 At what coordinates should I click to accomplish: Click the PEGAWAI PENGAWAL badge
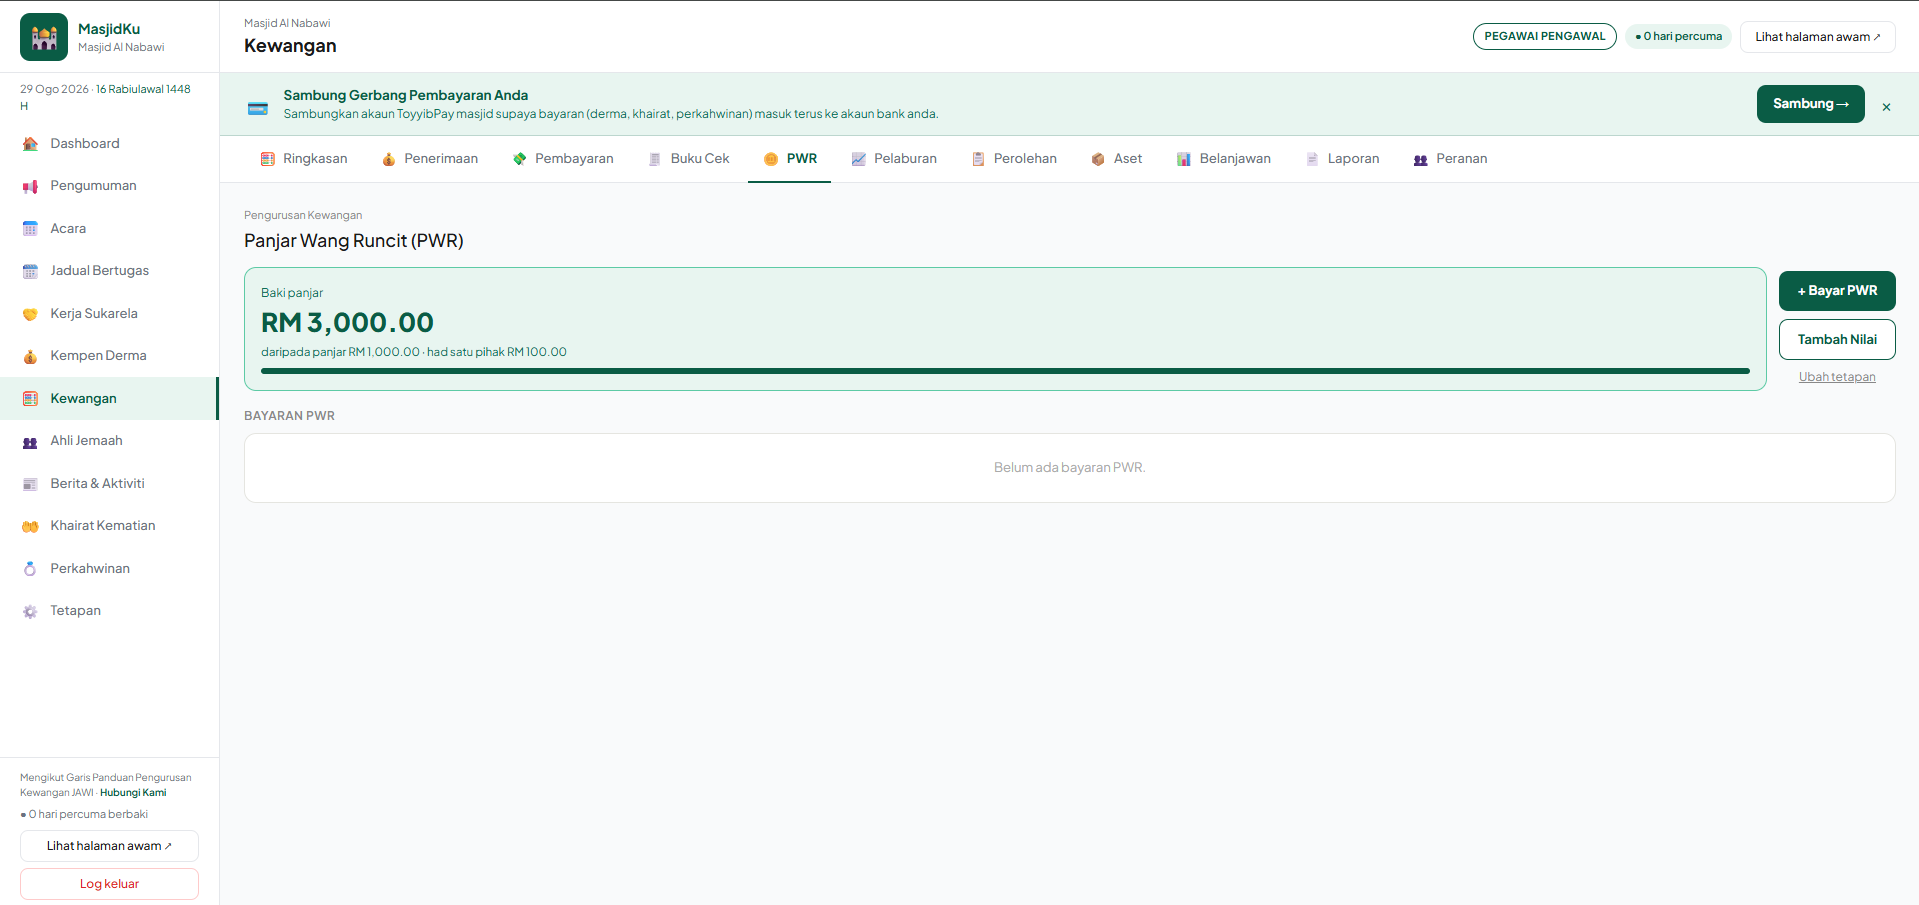pos(1544,37)
